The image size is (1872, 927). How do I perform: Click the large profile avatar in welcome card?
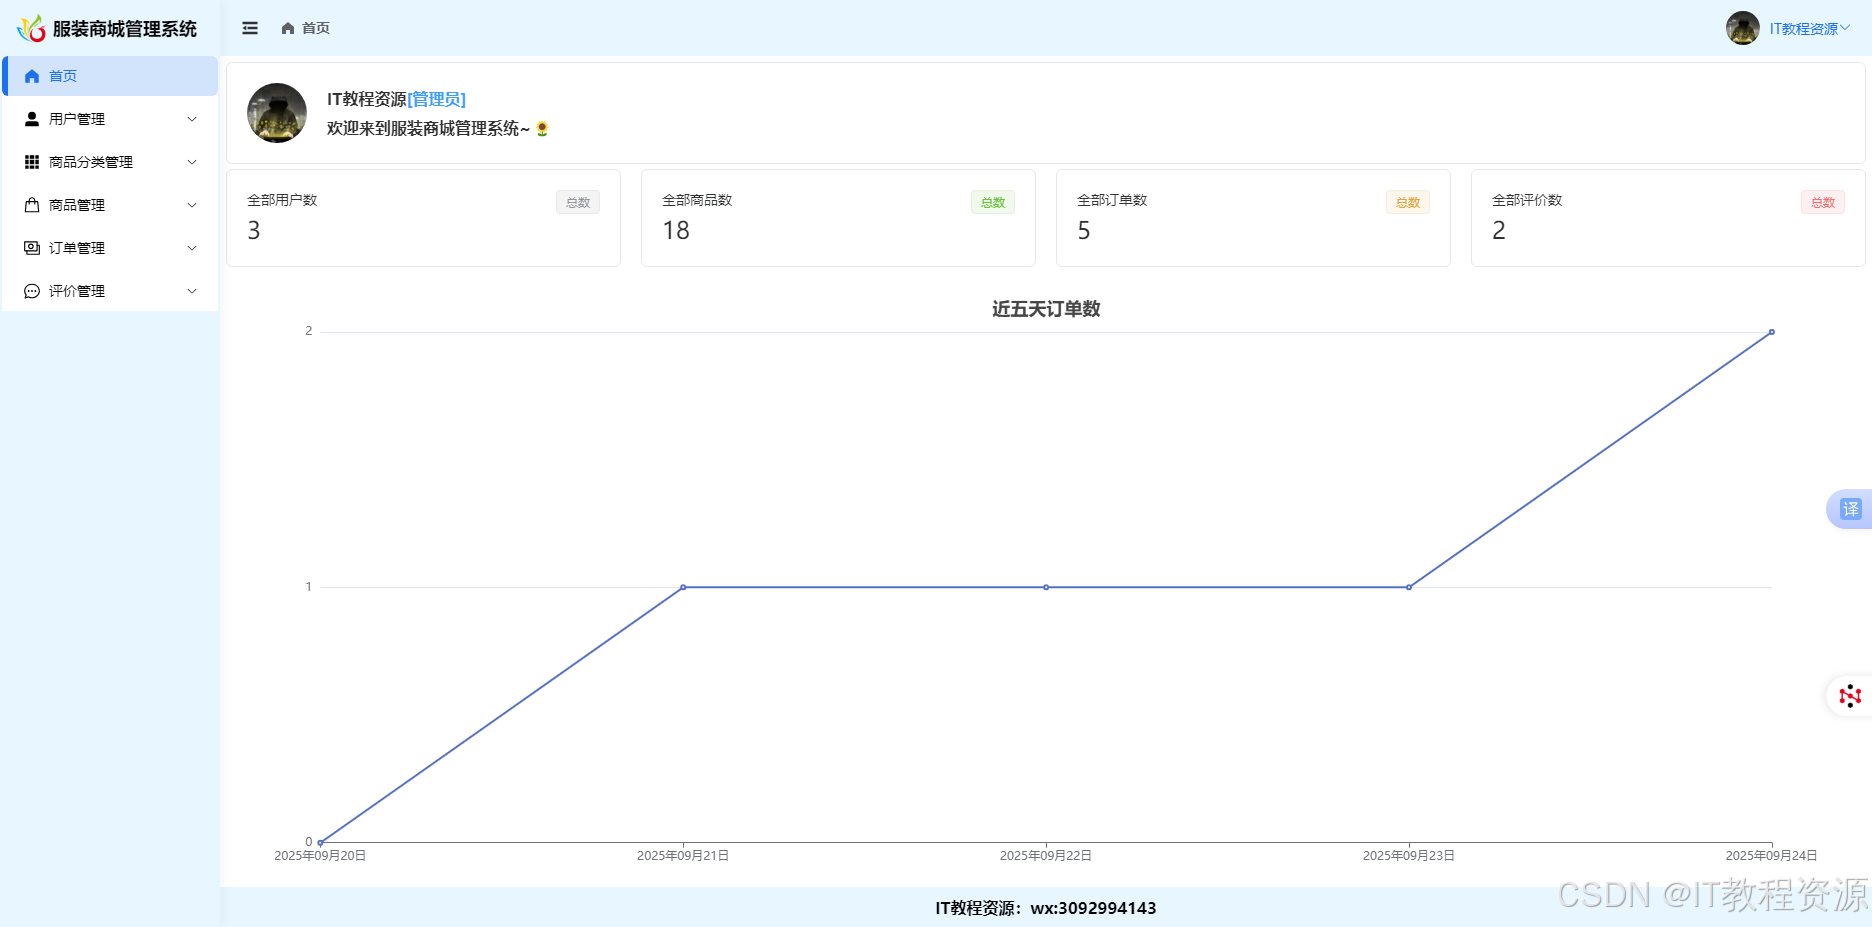277,113
